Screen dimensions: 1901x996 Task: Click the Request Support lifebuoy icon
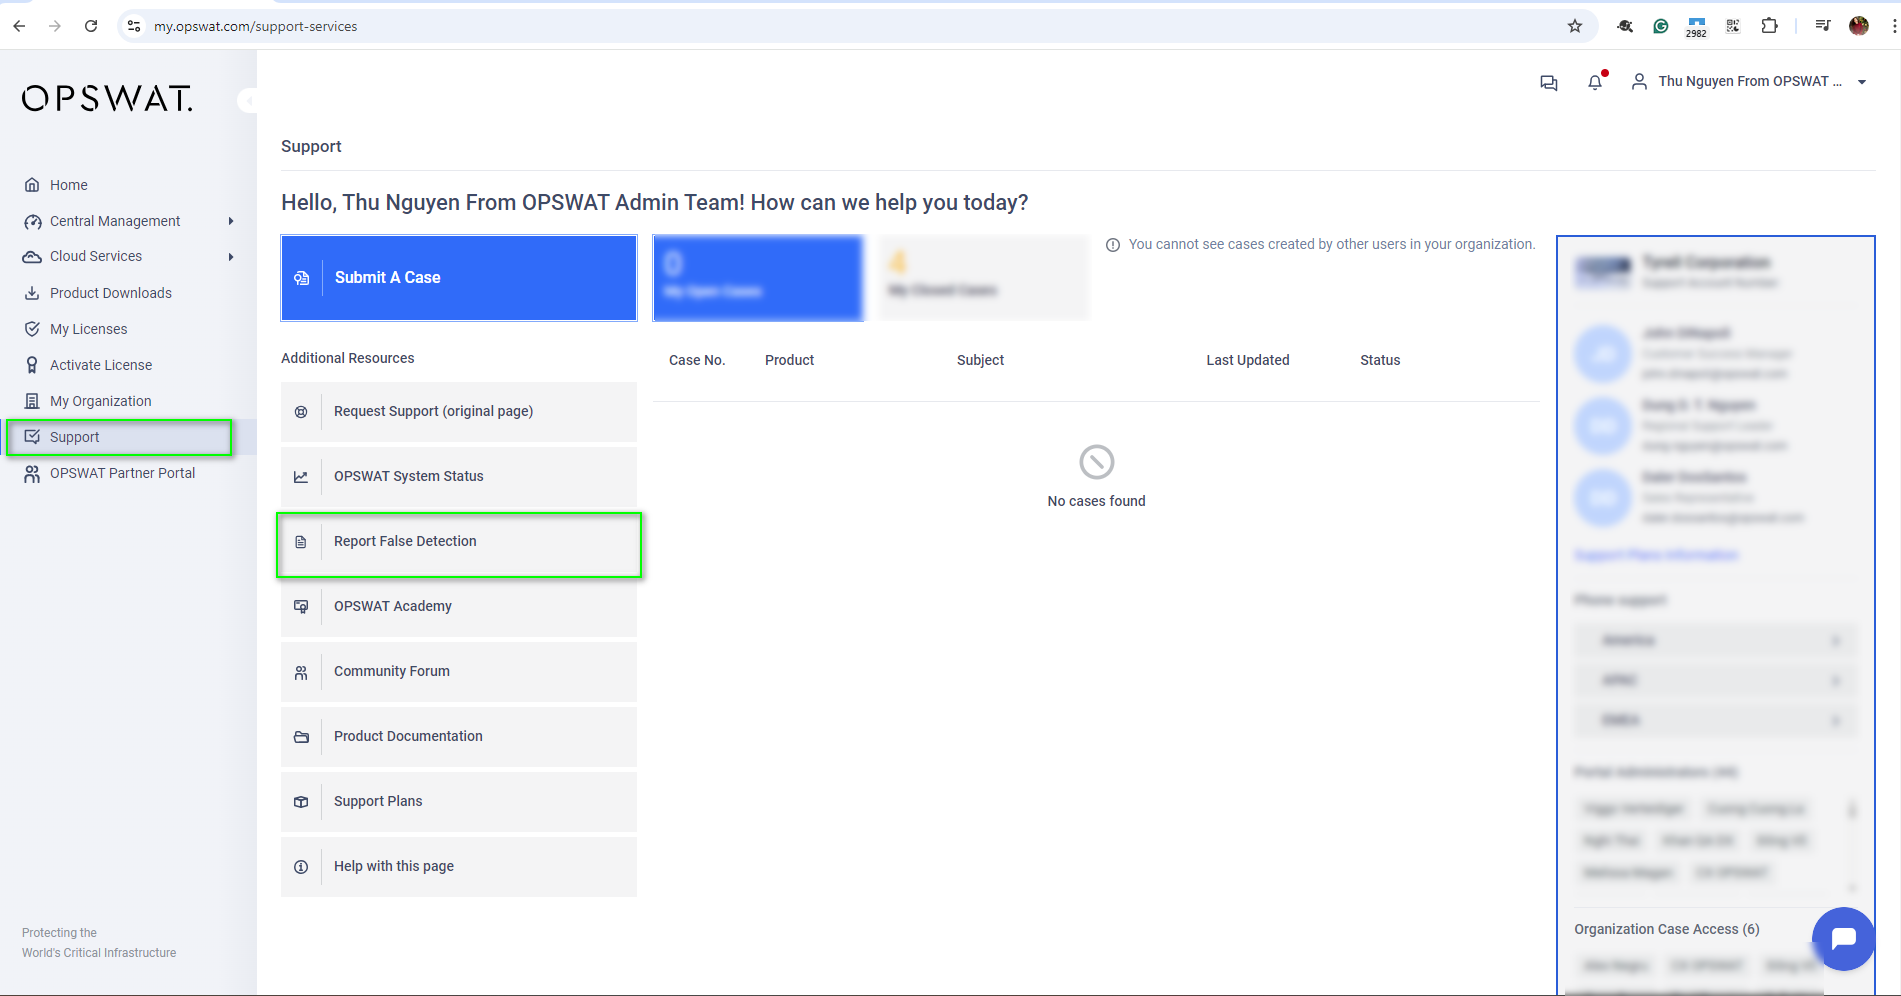click(x=301, y=412)
